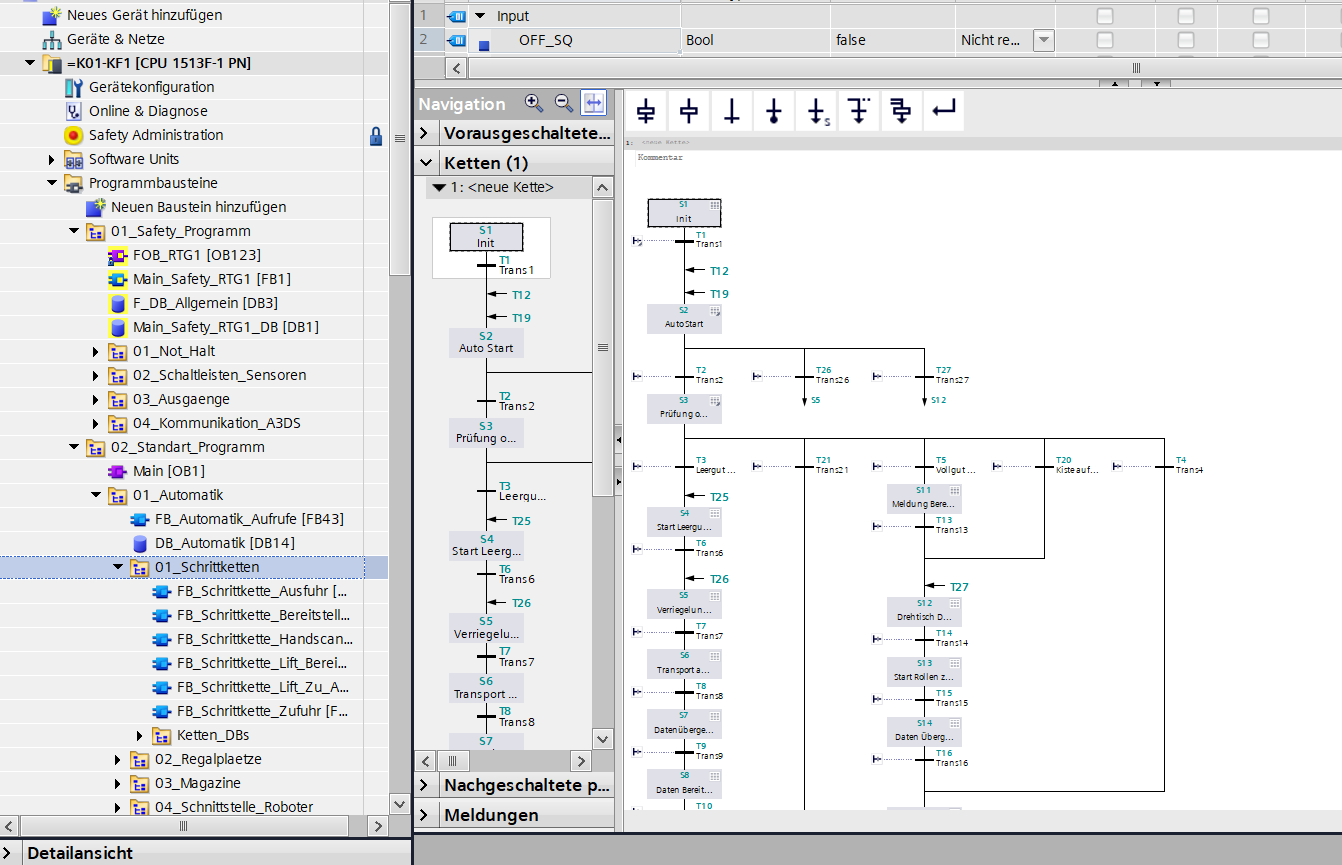This screenshot has height=865, width=1342.
Task: Open the Meldungen section
Action: (424, 815)
